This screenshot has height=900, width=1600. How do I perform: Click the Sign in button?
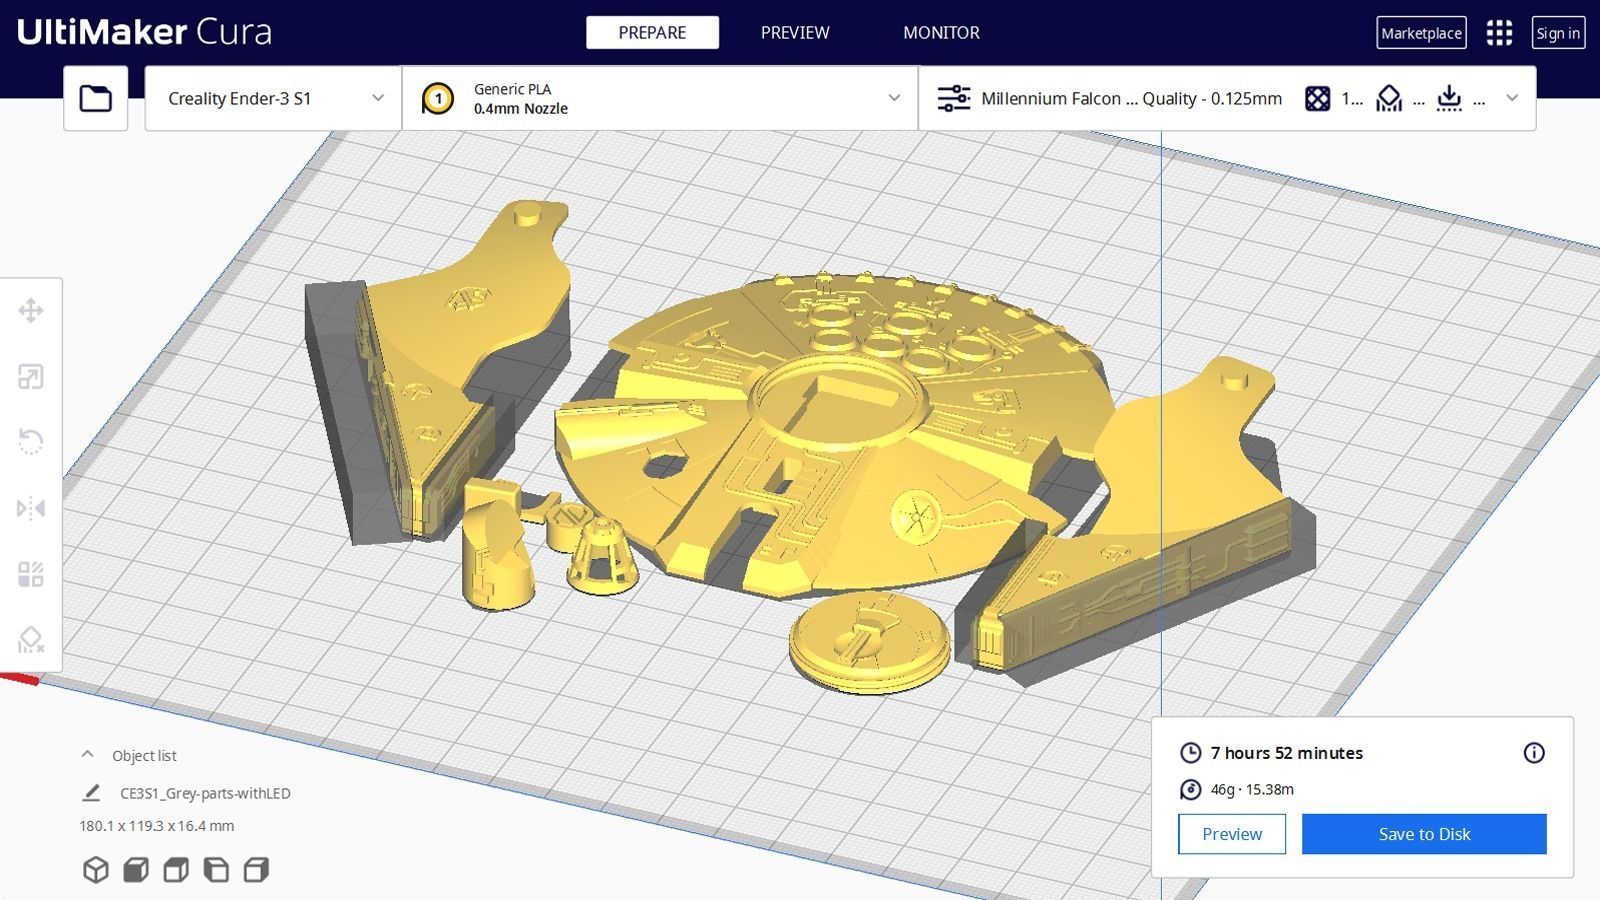(1558, 33)
